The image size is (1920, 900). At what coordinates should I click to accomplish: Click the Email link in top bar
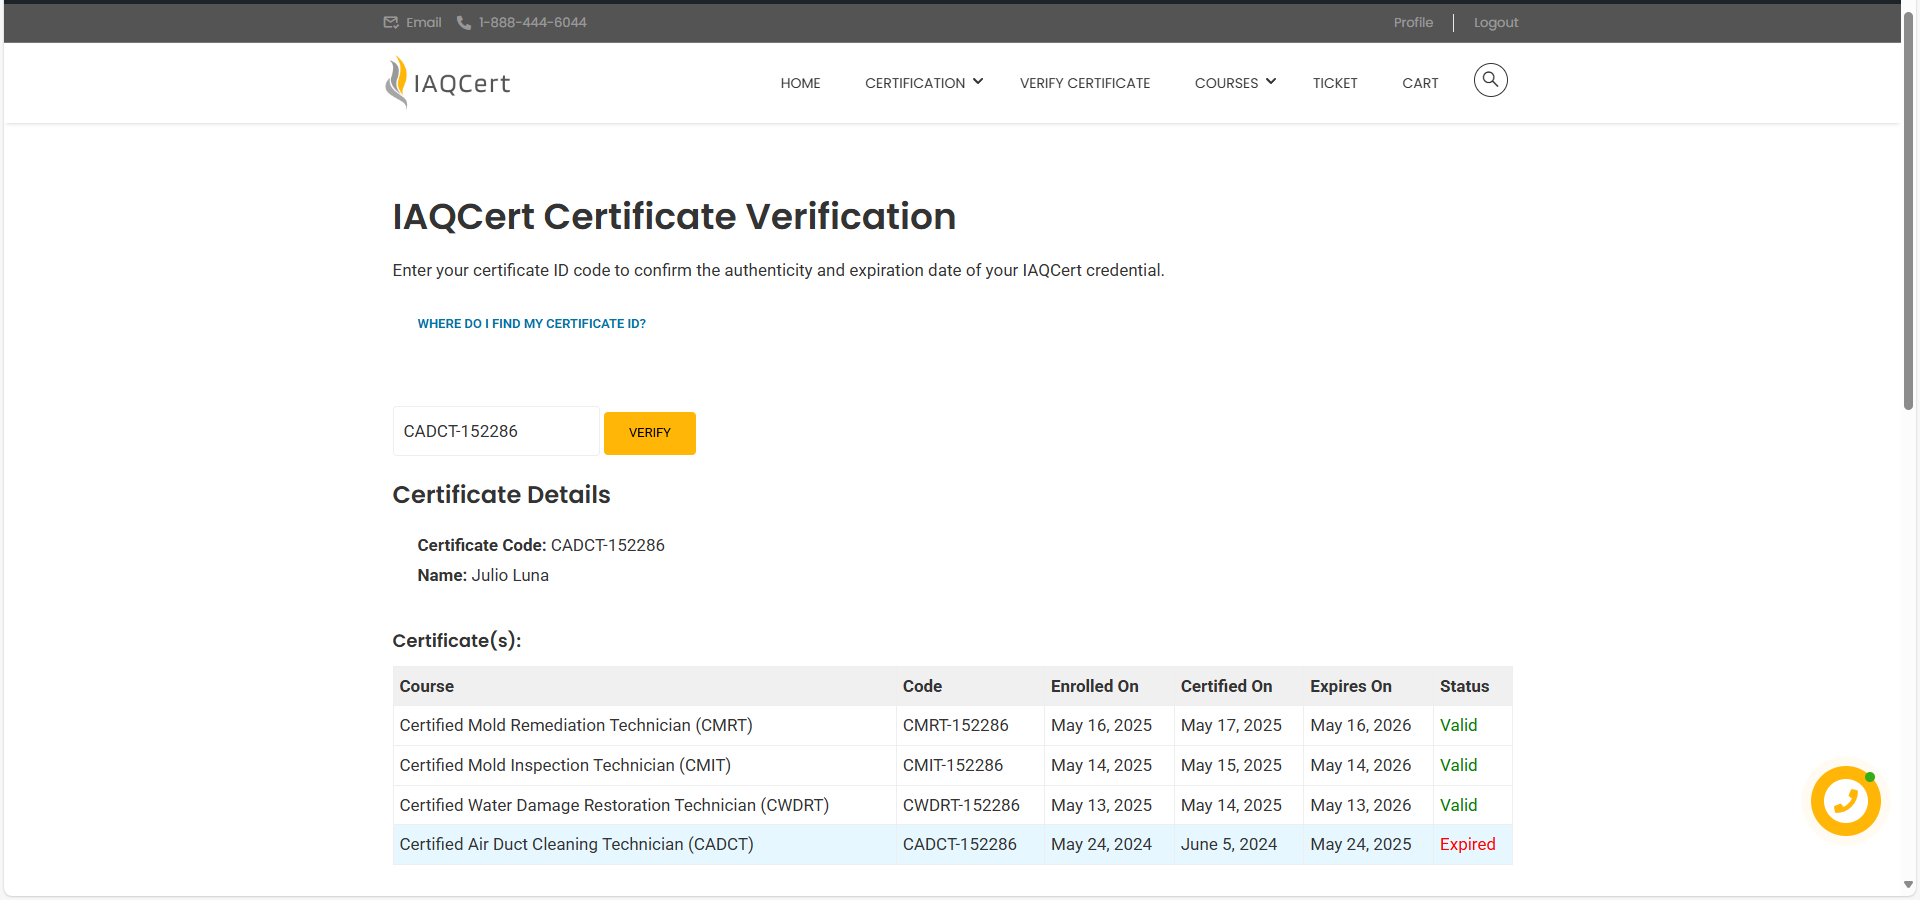(x=423, y=22)
